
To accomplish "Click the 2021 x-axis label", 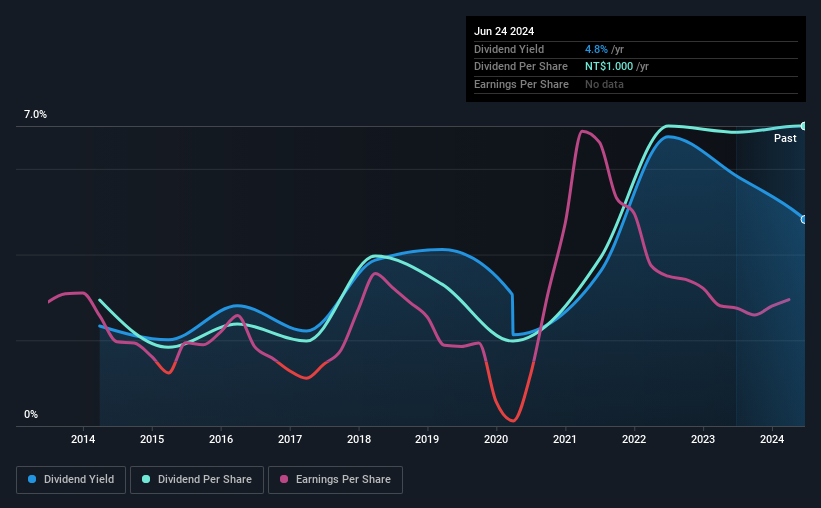I will (x=564, y=439).
